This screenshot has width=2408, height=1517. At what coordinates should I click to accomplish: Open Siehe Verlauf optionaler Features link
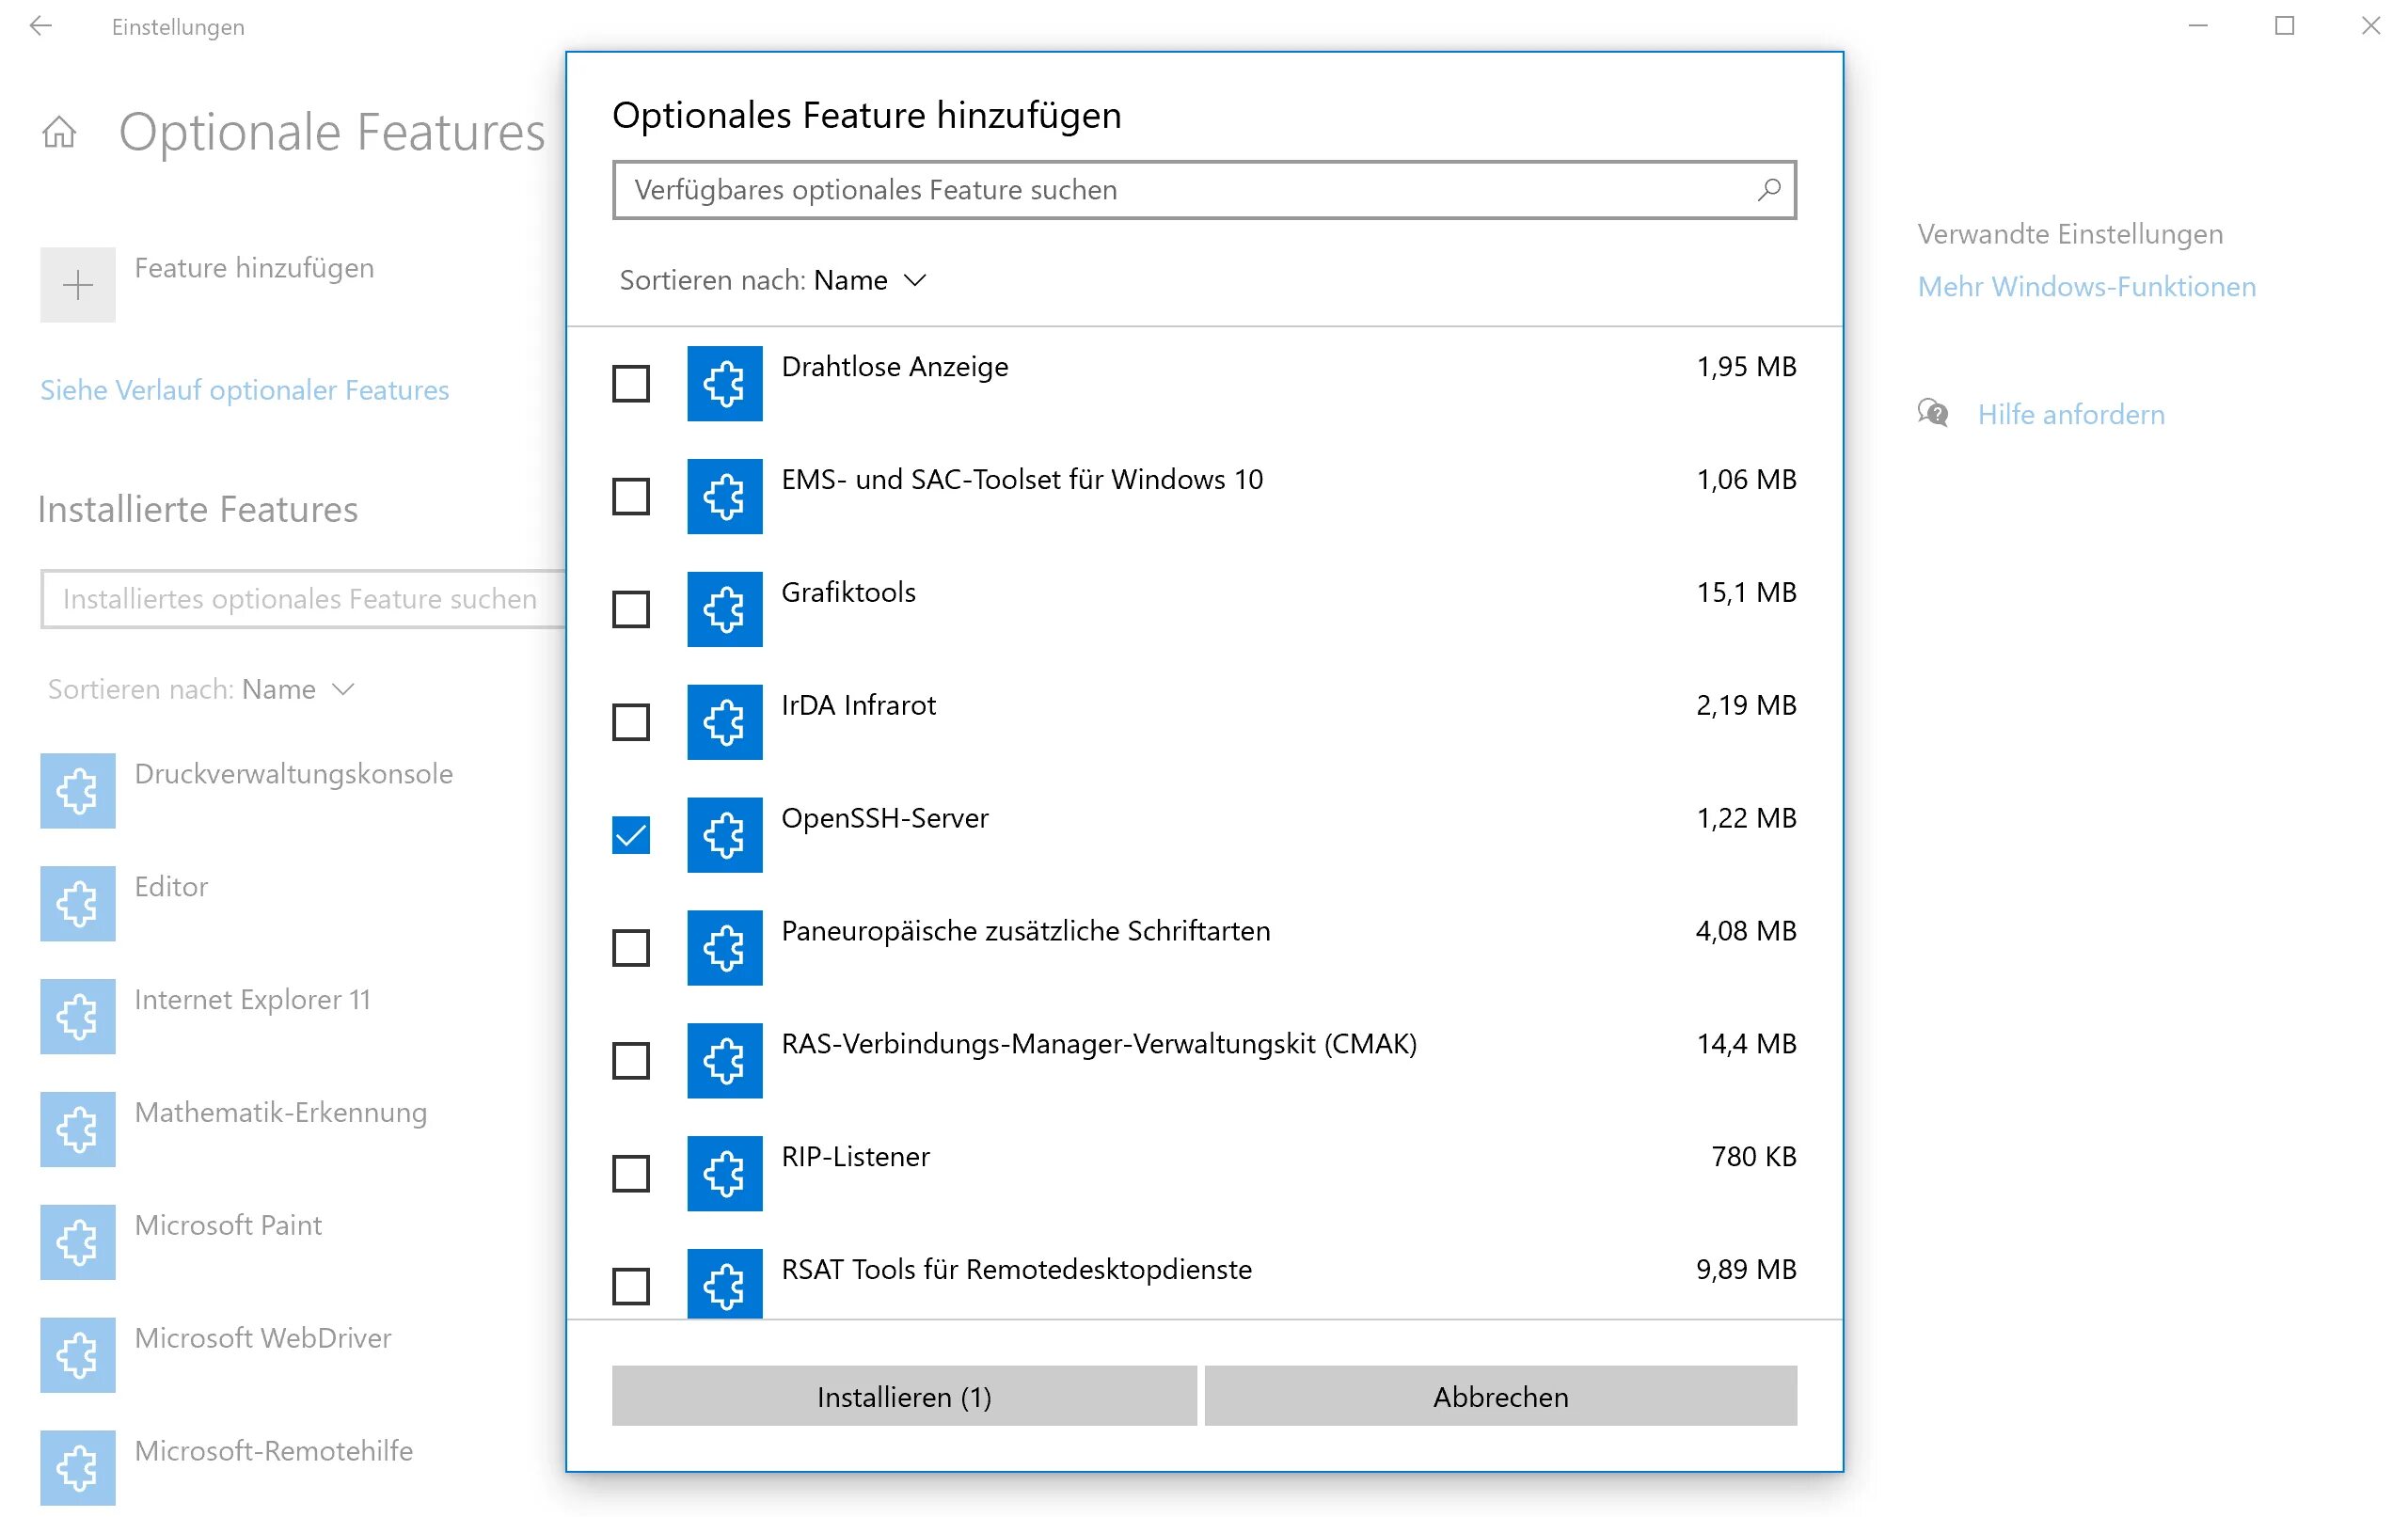244,390
